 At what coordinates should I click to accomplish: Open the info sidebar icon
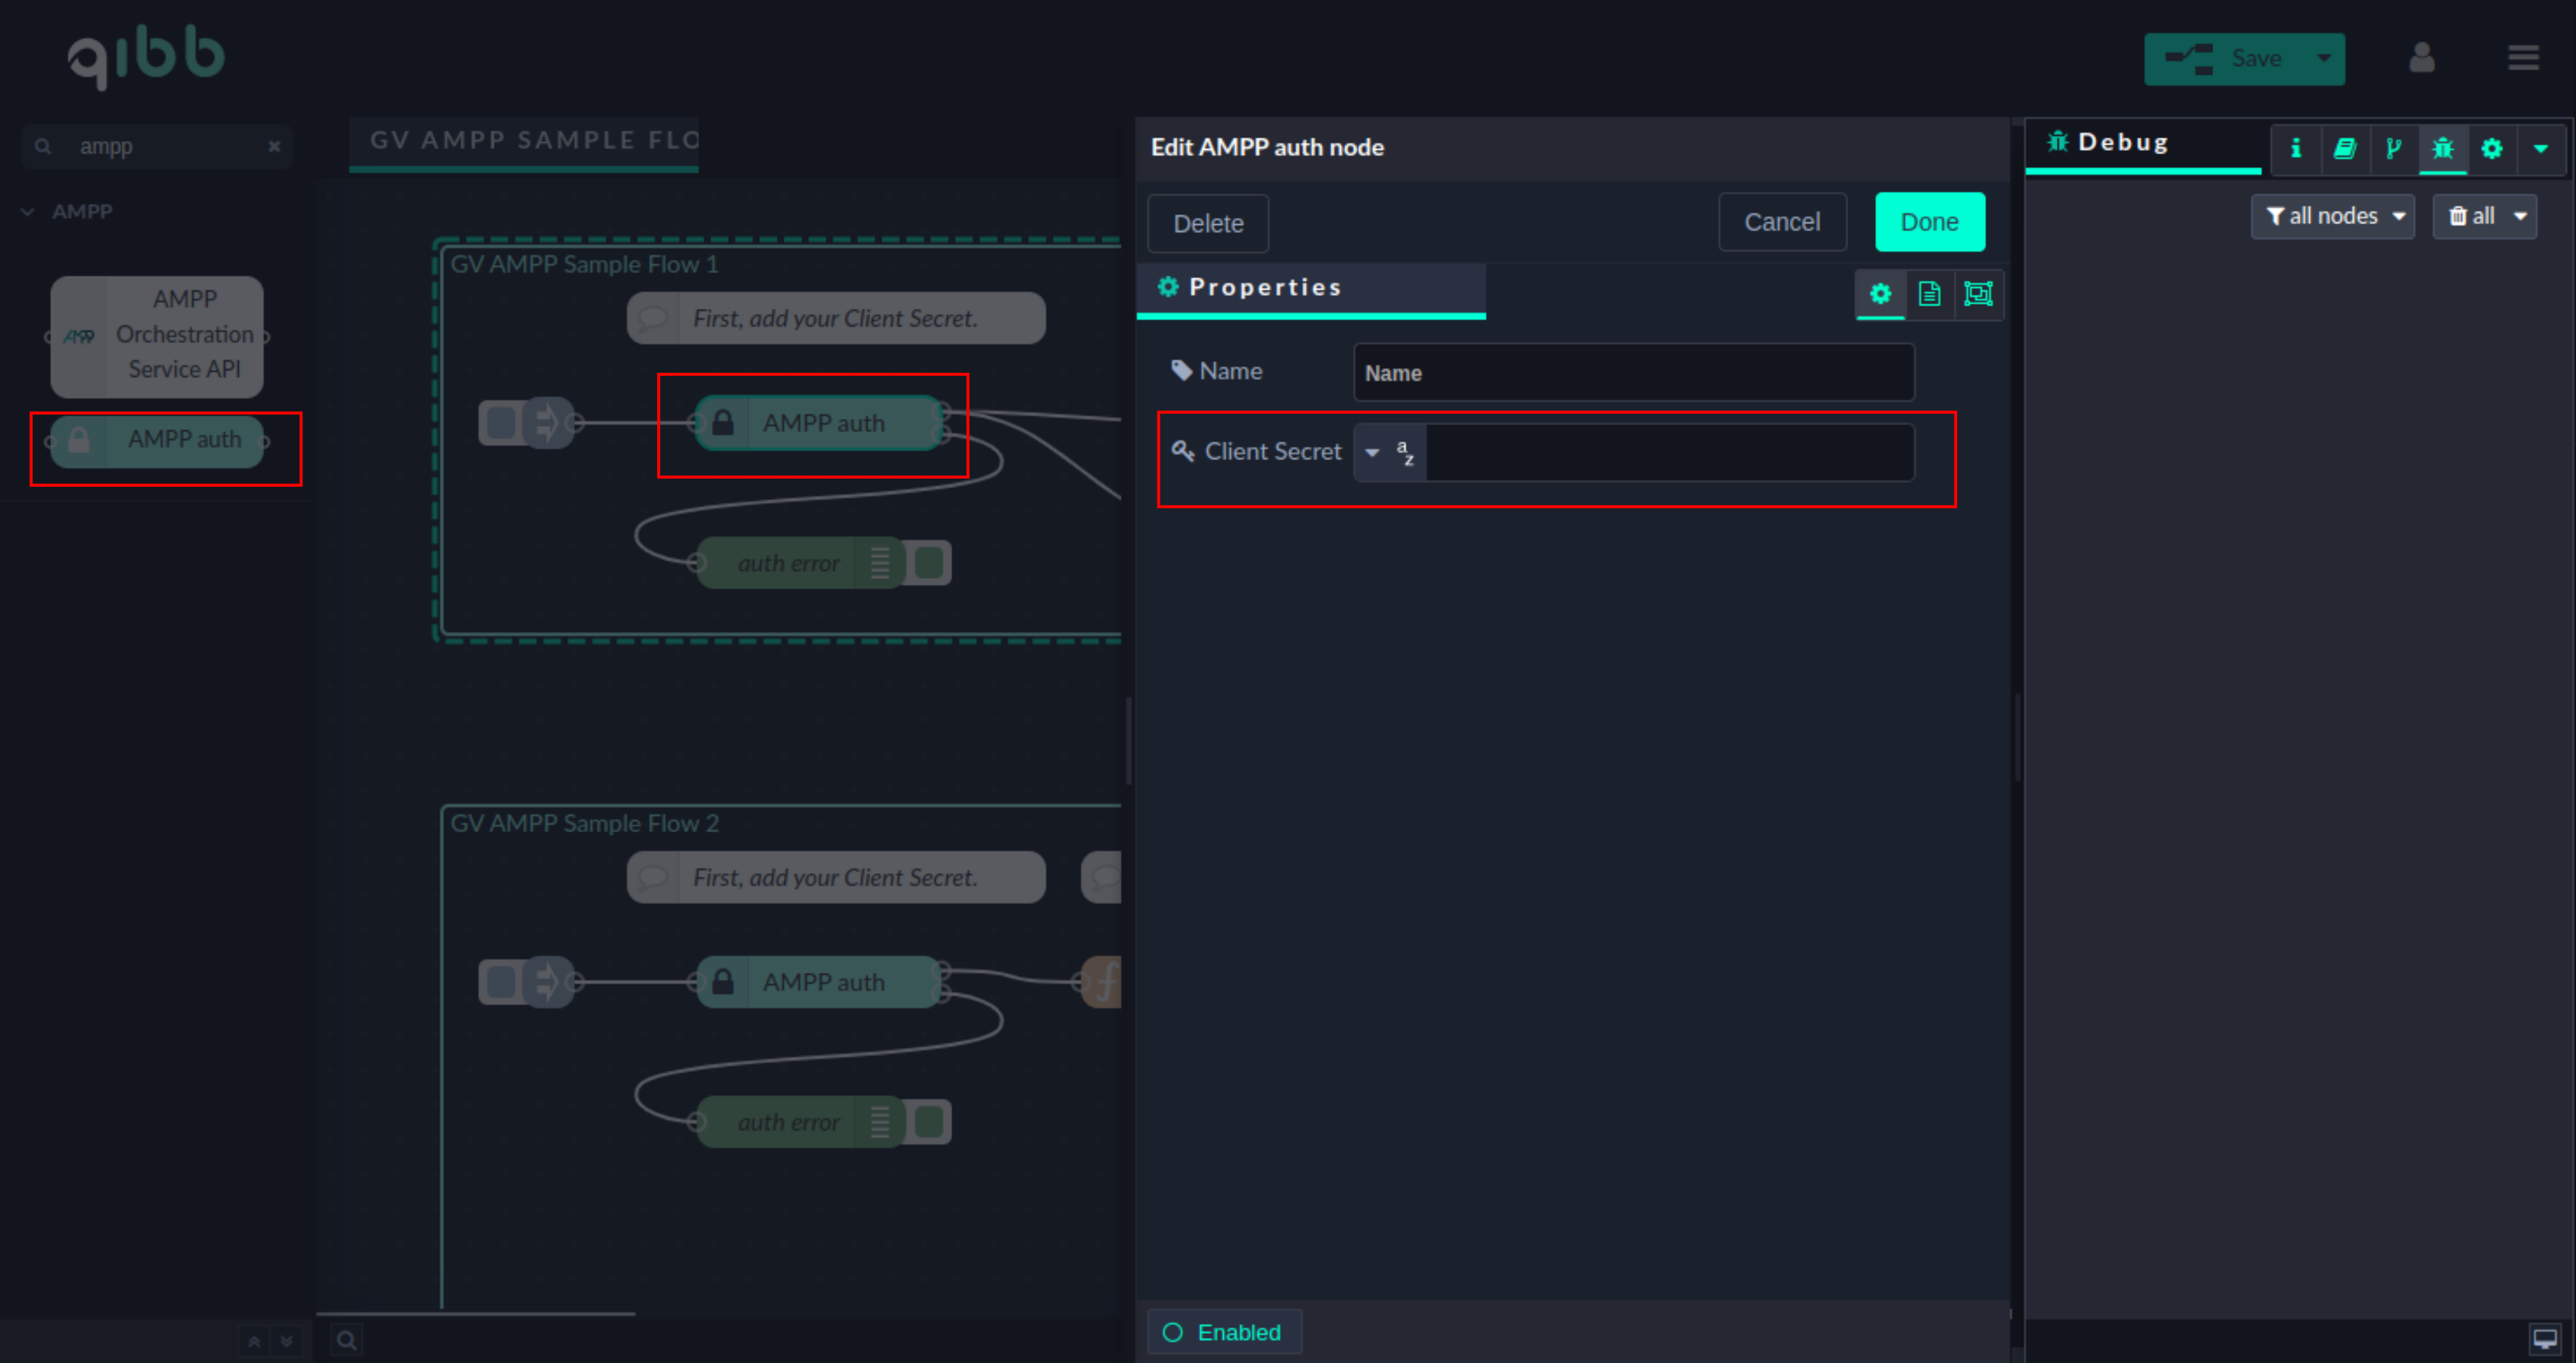coord(2295,149)
